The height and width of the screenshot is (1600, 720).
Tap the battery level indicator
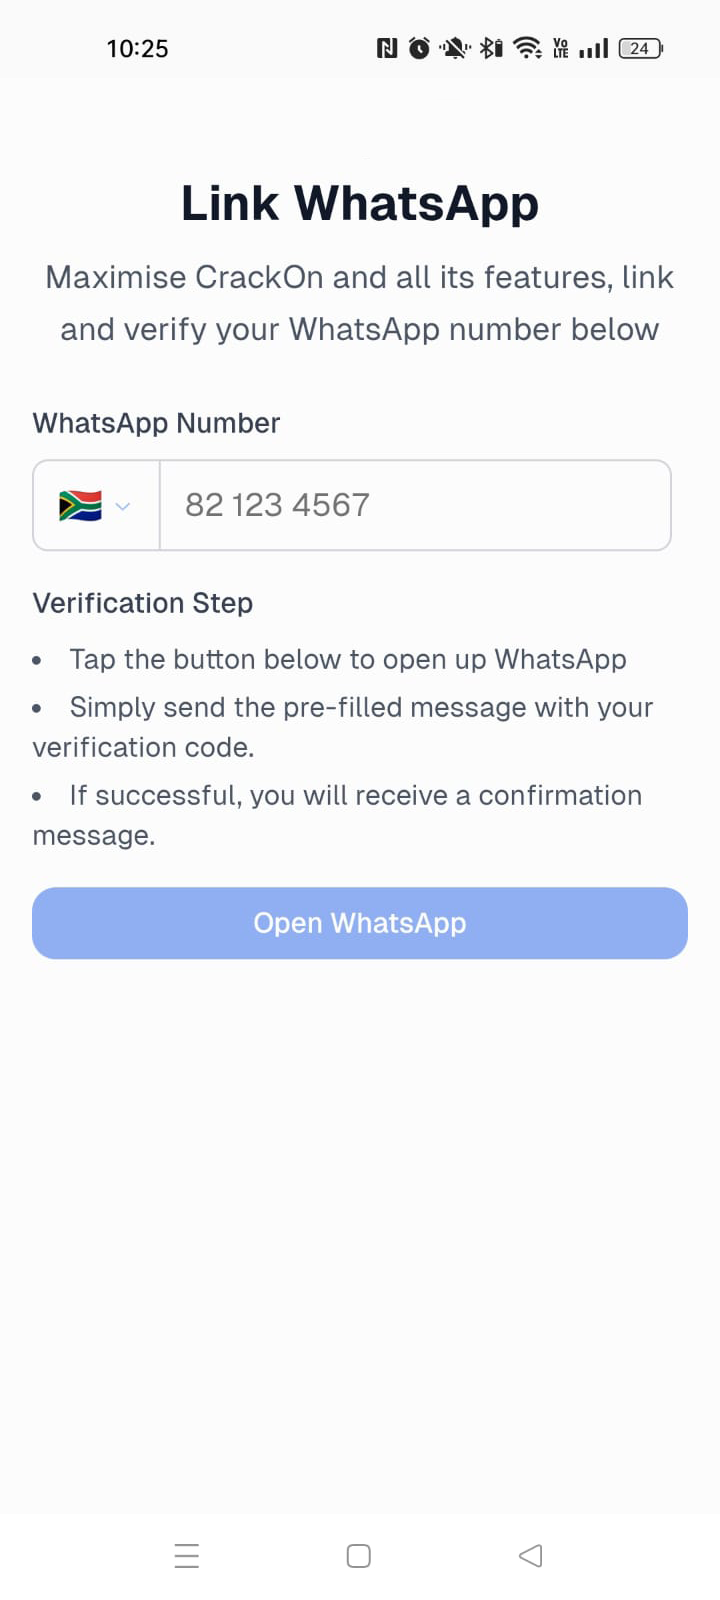pos(640,48)
